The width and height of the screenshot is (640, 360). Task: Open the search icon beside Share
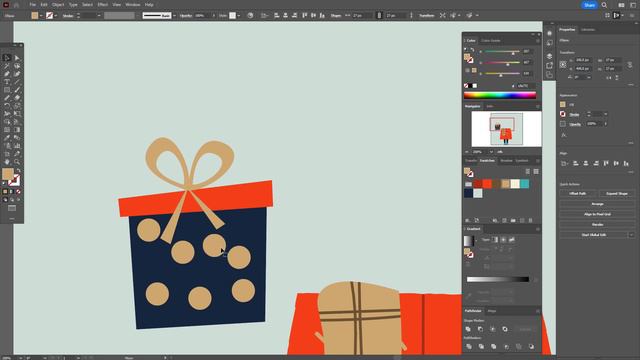click(x=604, y=5)
